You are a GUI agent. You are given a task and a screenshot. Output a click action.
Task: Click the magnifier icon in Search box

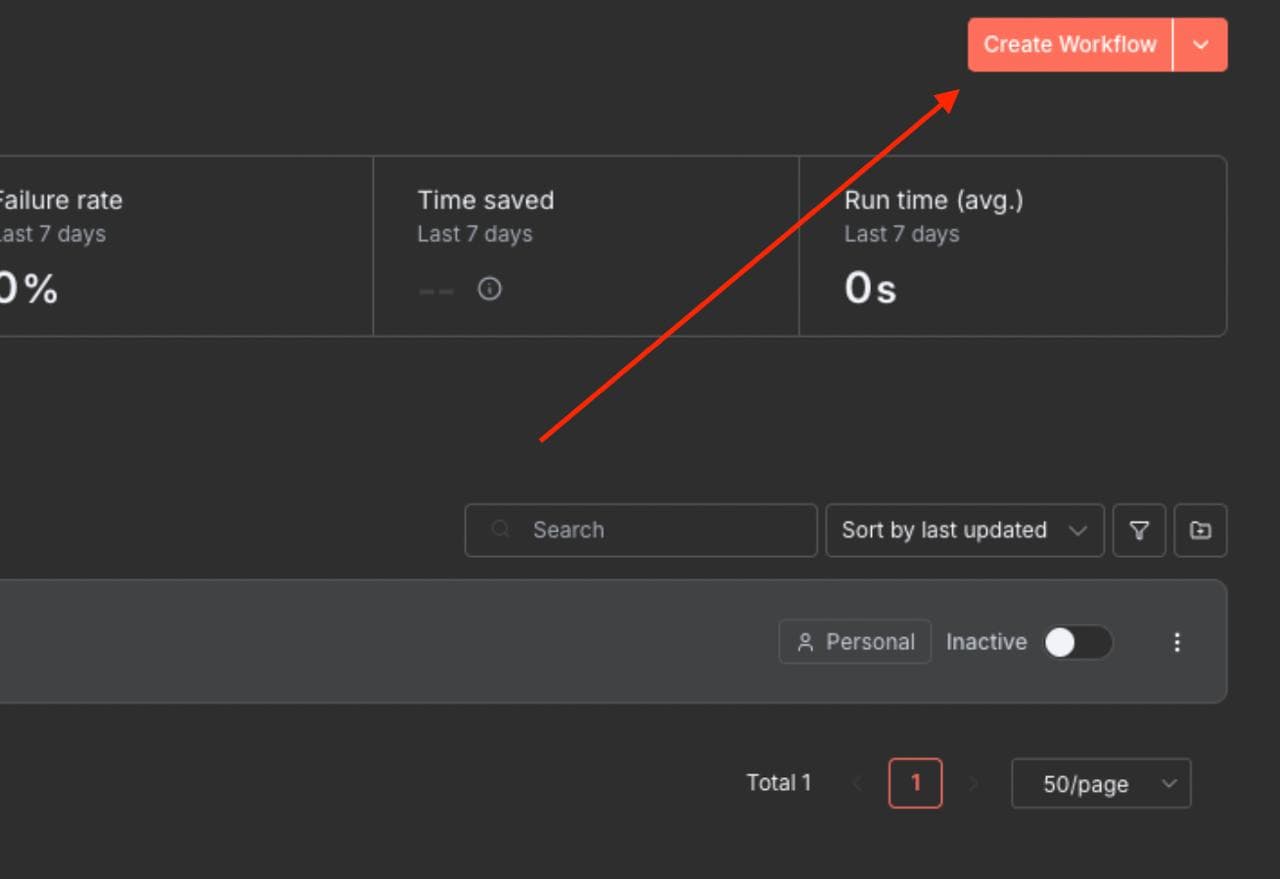click(501, 530)
